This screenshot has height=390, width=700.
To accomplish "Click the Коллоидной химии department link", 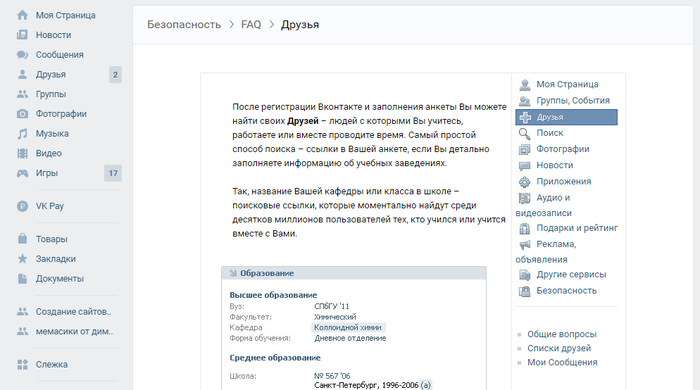I will (x=347, y=328).
